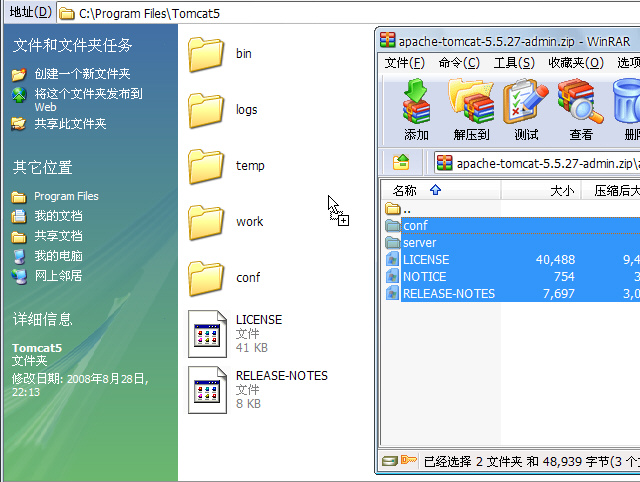Viewport: 640px width, 482px height.
Task: Click the parent ".." folder entry in WinRAR
Action: [398, 209]
